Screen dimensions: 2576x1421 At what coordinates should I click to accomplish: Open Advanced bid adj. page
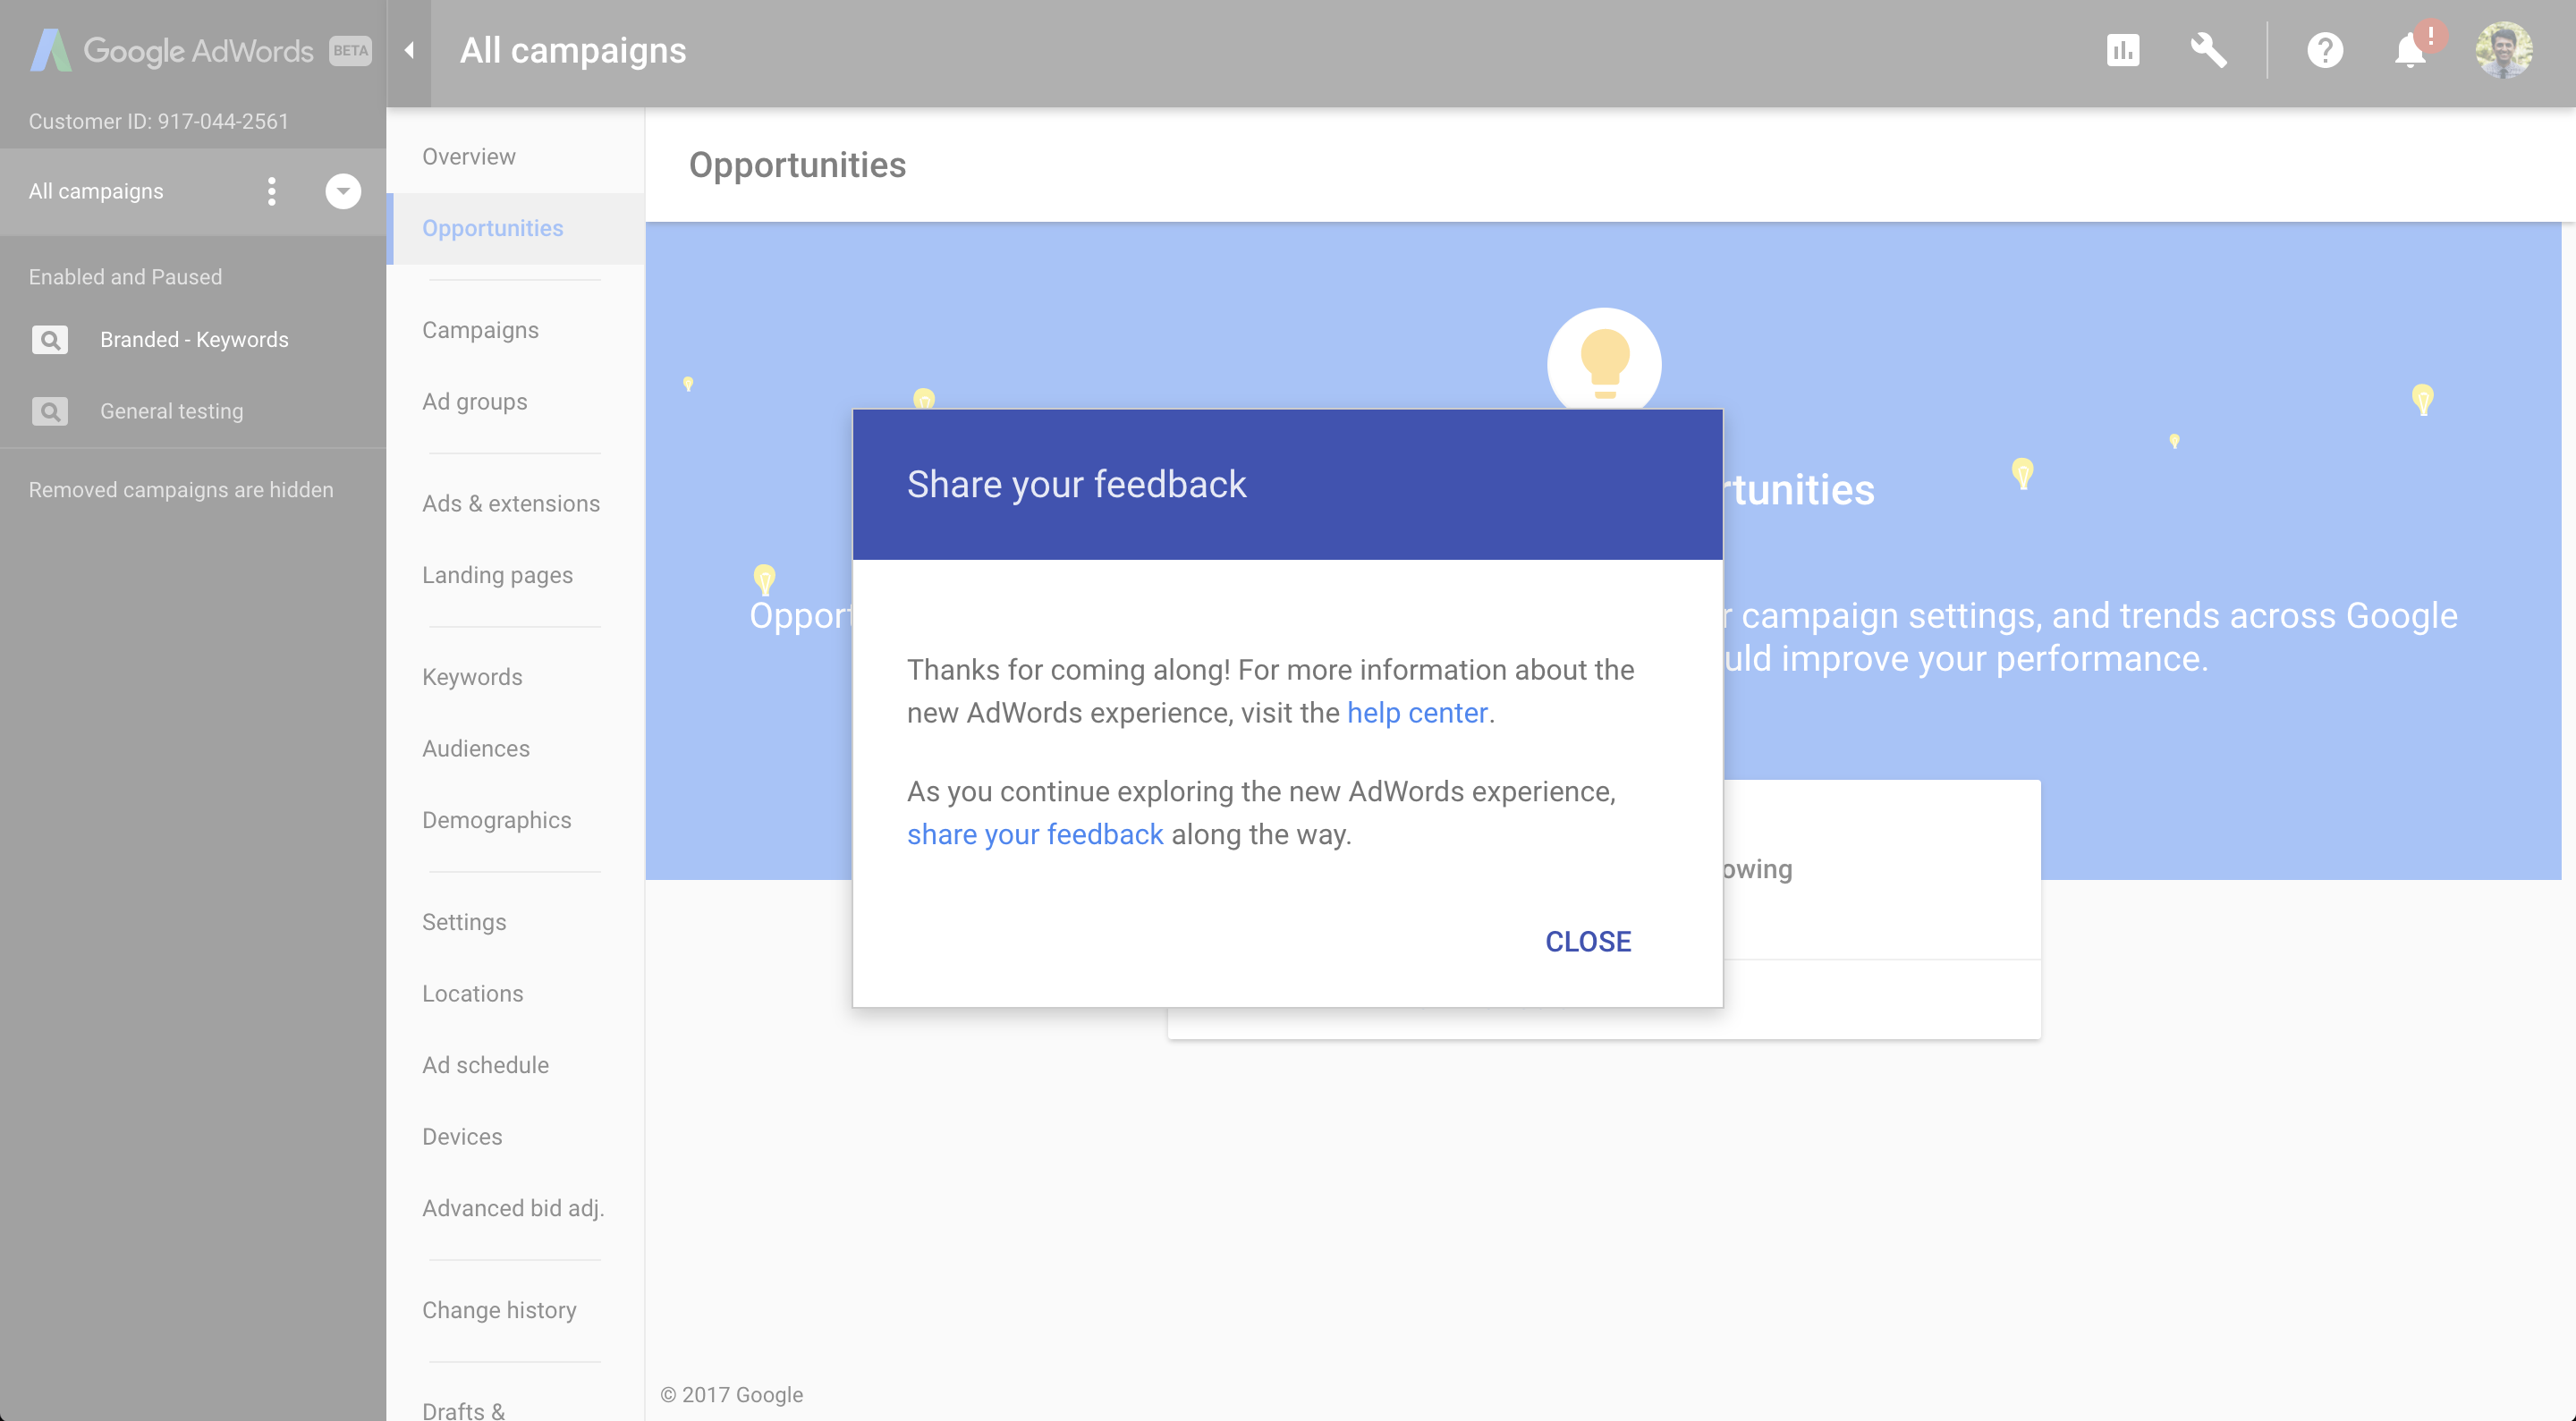pos(513,1208)
